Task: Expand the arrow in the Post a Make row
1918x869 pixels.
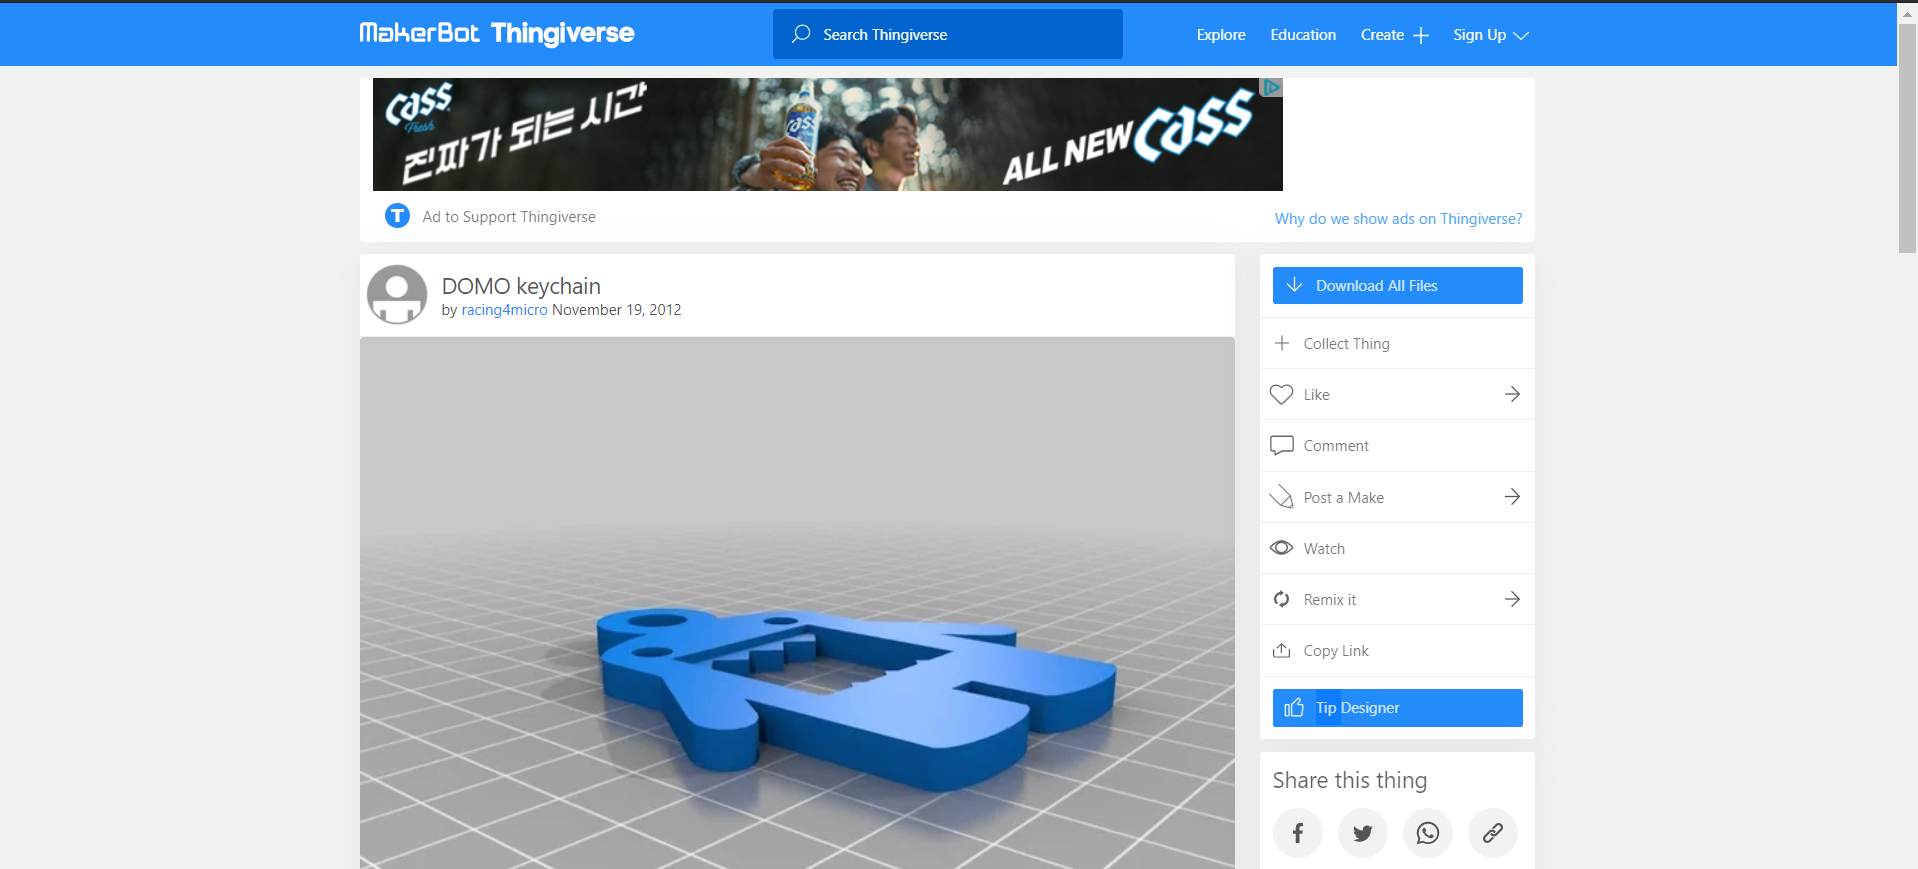Action: pyautogui.click(x=1512, y=497)
